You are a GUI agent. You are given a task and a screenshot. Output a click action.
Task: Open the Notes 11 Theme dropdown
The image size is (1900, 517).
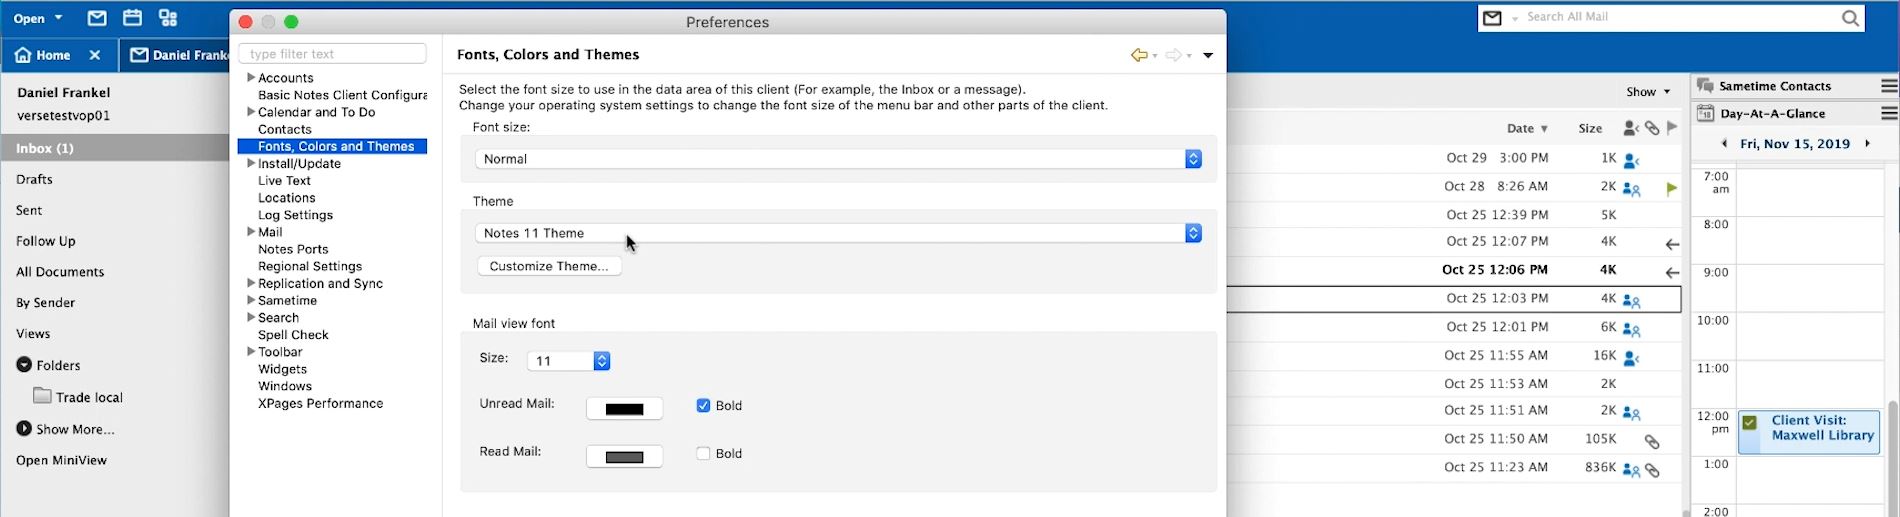(x=838, y=233)
